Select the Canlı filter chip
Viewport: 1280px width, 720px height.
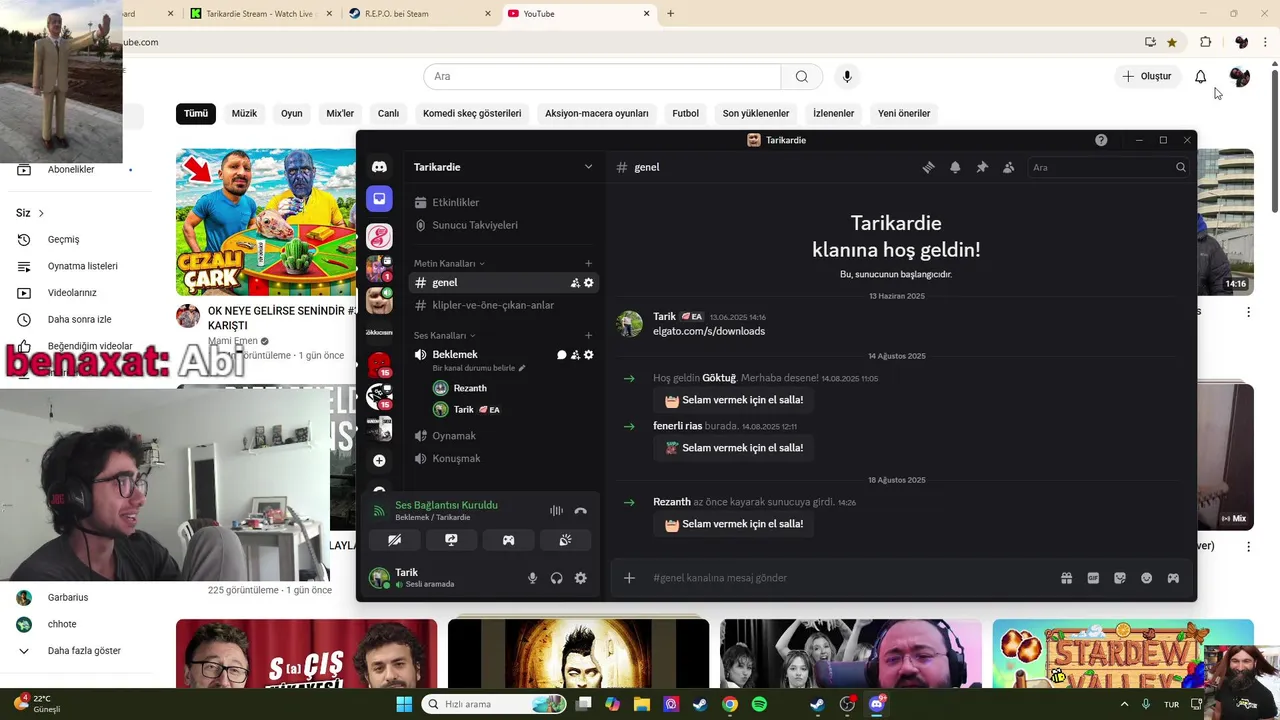388,113
